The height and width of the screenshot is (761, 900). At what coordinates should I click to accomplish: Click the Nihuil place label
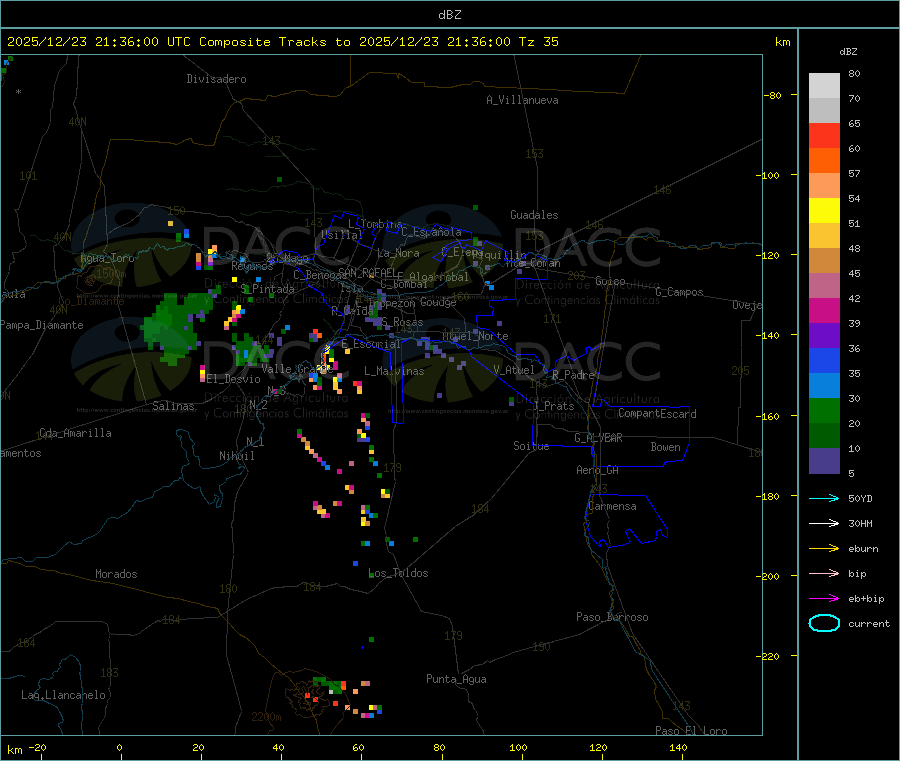237,456
